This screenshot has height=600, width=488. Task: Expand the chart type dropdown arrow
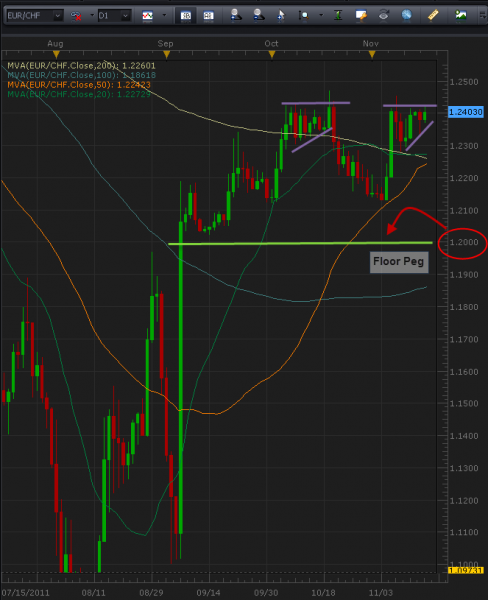click(x=165, y=16)
